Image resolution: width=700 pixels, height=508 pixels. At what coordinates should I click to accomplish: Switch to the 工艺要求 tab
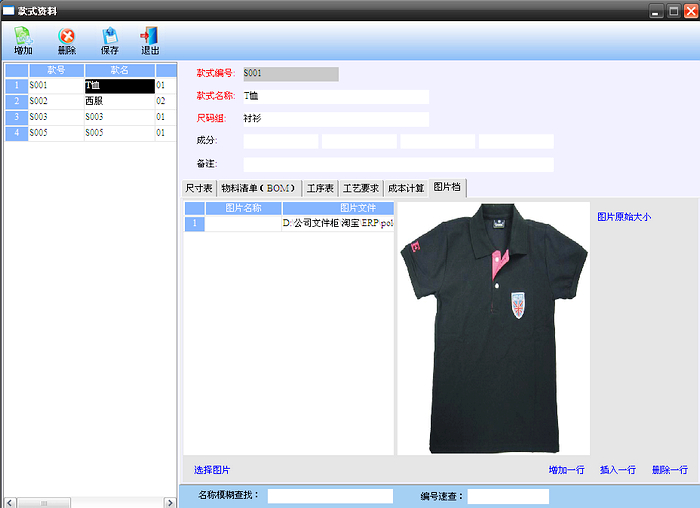point(360,188)
